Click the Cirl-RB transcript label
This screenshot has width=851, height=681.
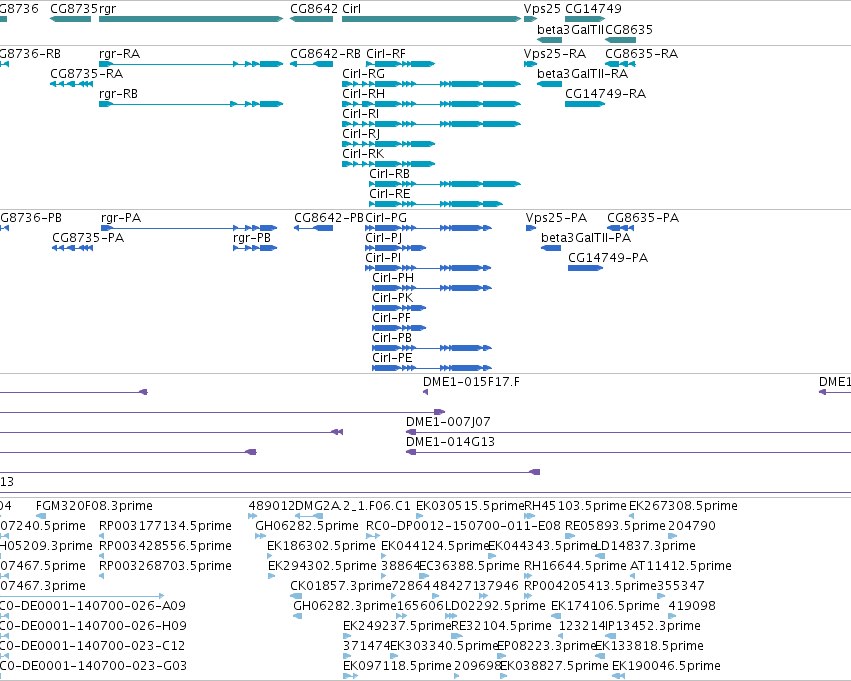[389, 174]
